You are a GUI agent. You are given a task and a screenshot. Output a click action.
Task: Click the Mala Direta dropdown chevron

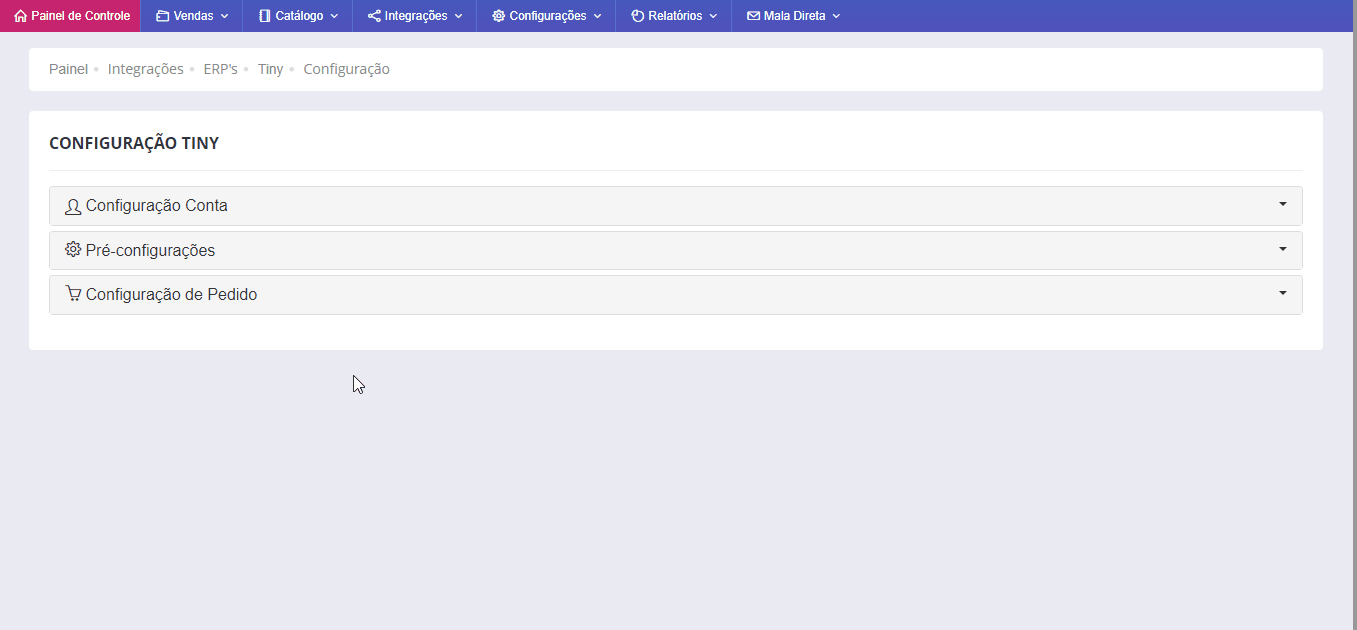[836, 17]
